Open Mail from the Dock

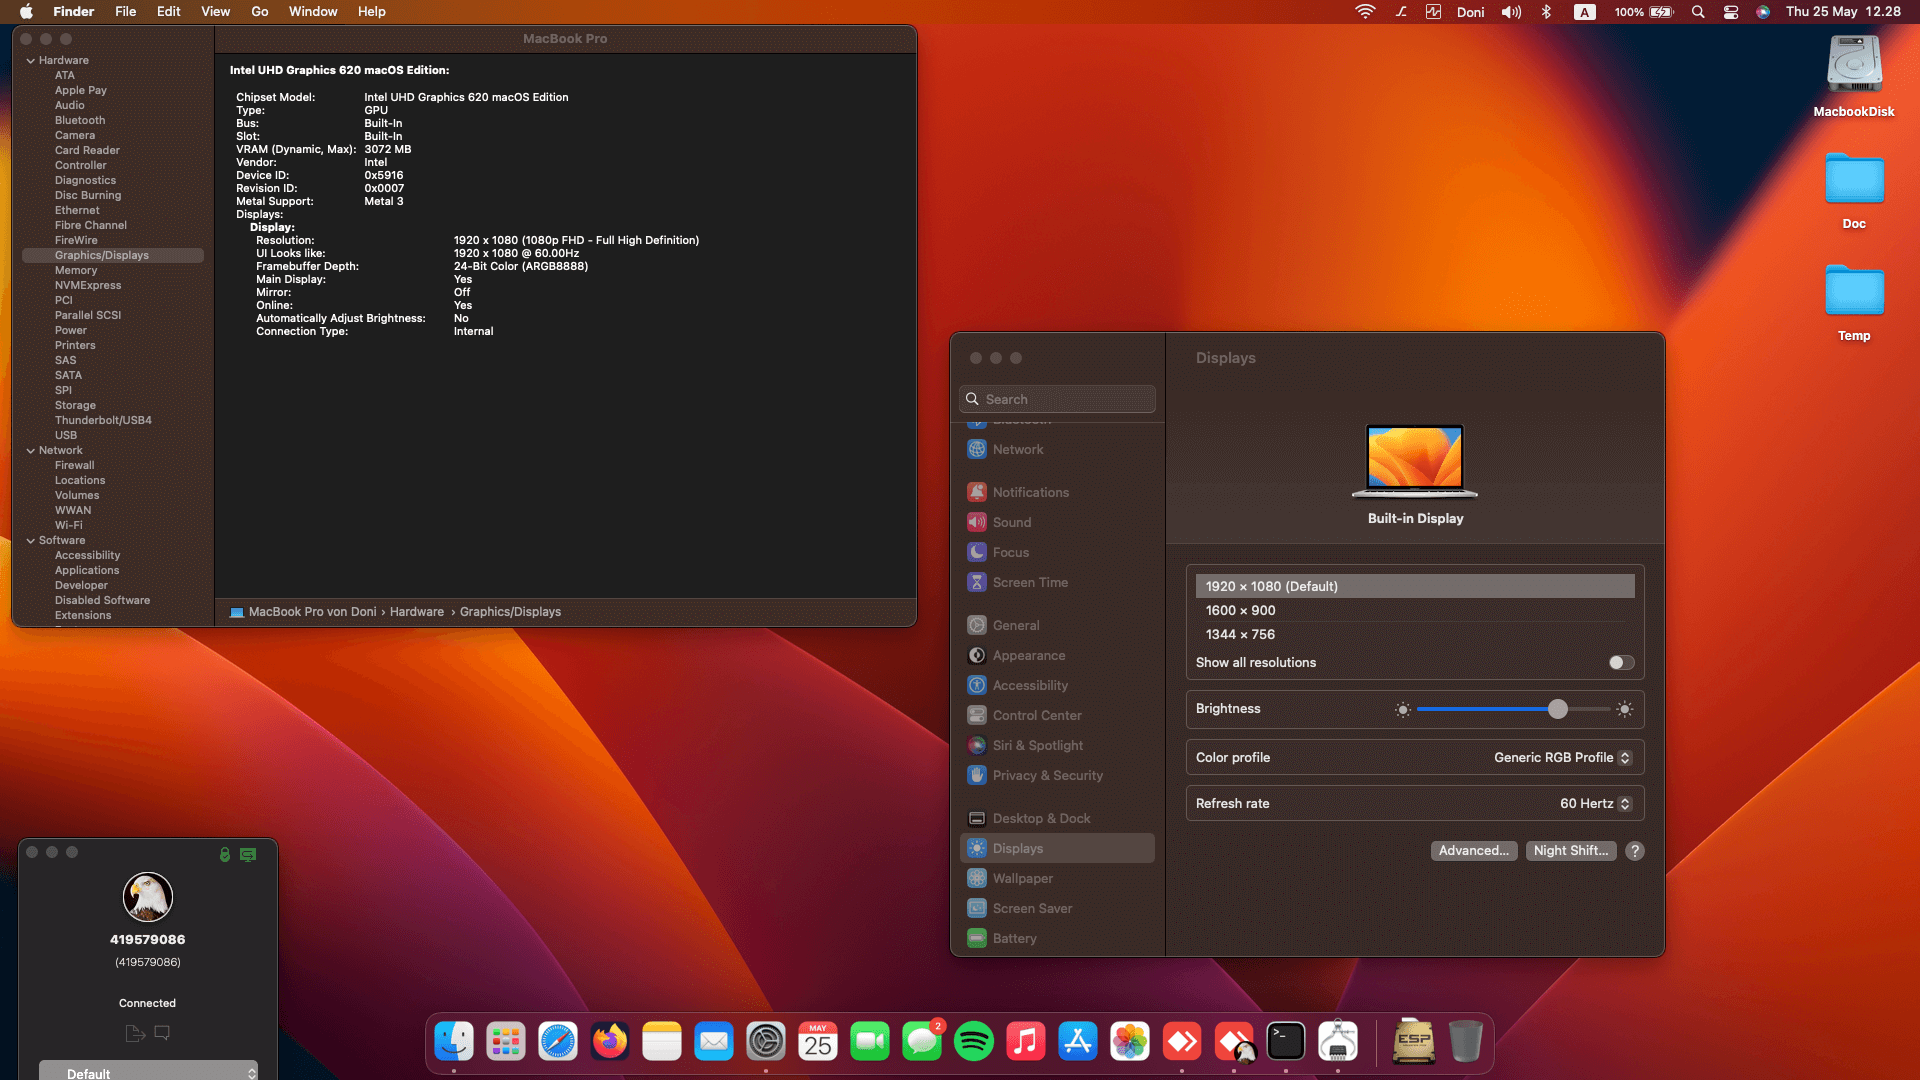[714, 1042]
